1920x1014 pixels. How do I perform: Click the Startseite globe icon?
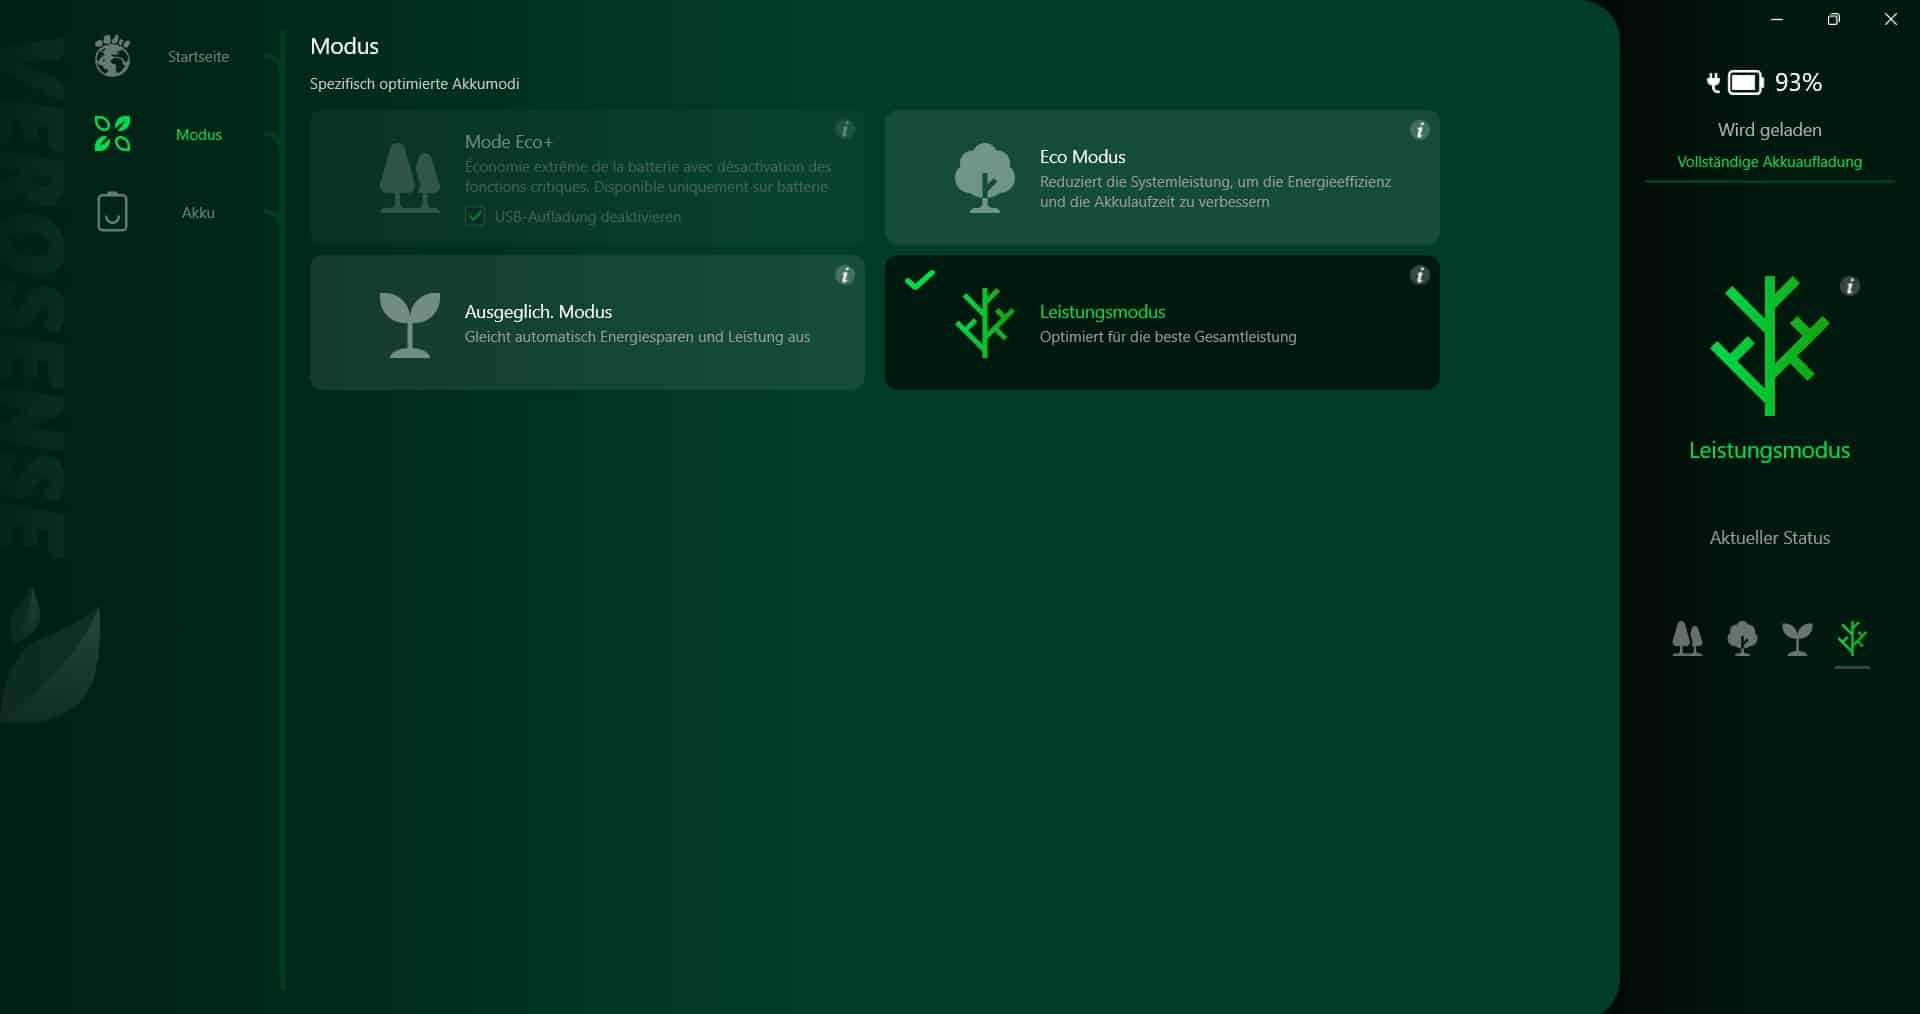pyautogui.click(x=112, y=56)
